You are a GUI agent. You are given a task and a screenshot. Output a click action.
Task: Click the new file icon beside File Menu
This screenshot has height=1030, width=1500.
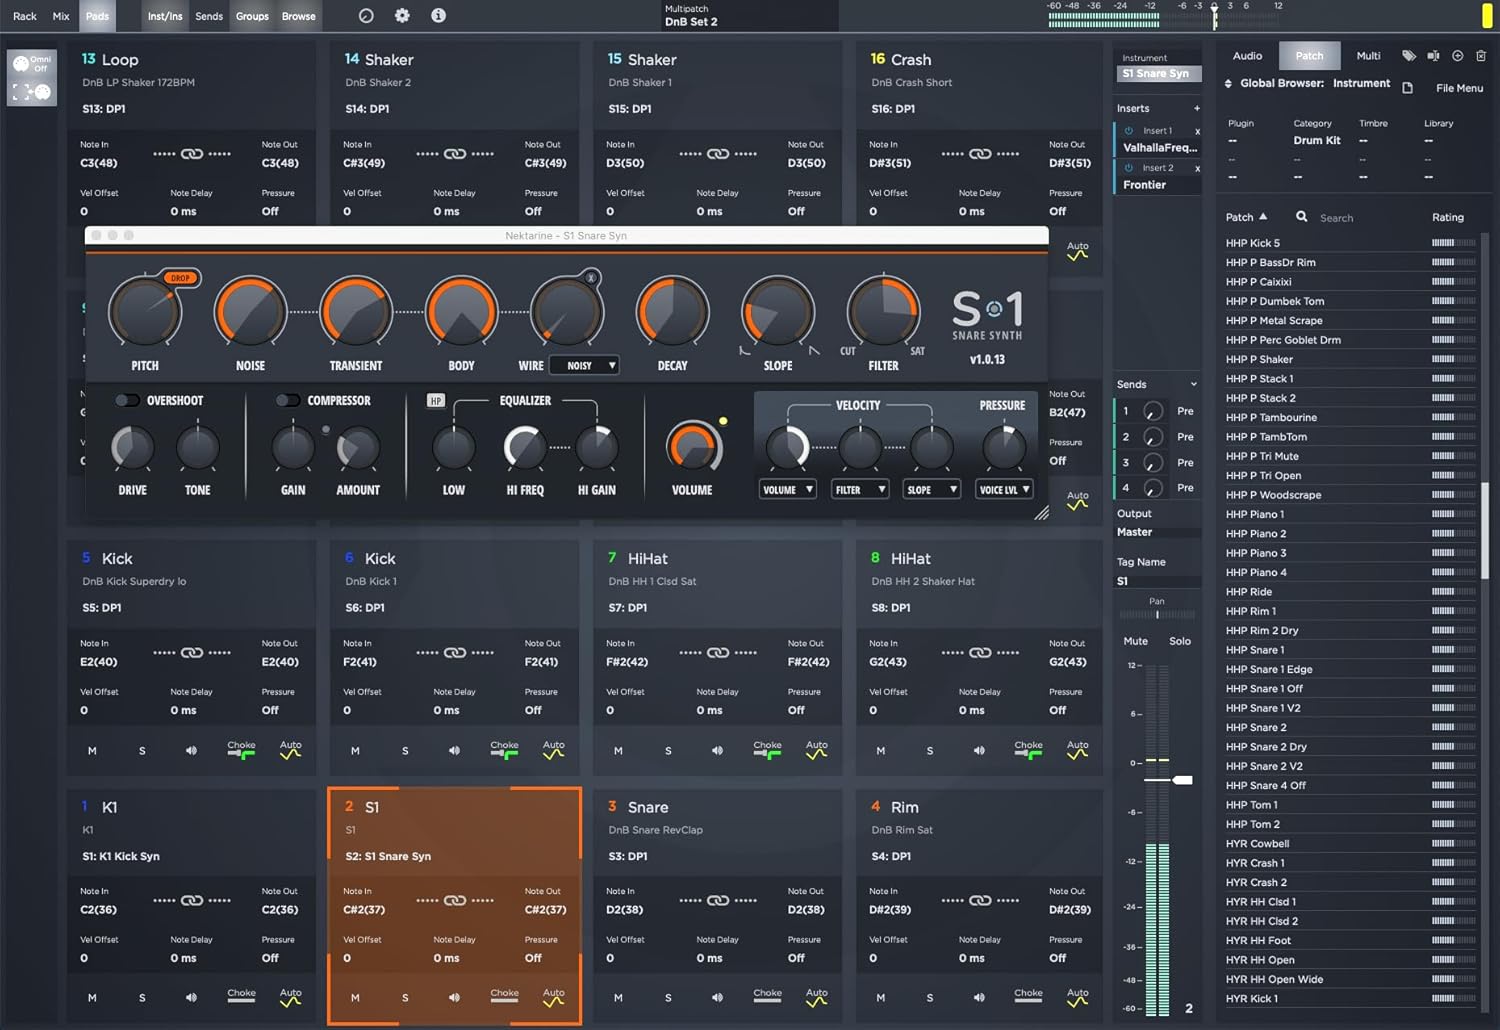tap(1409, 88)
